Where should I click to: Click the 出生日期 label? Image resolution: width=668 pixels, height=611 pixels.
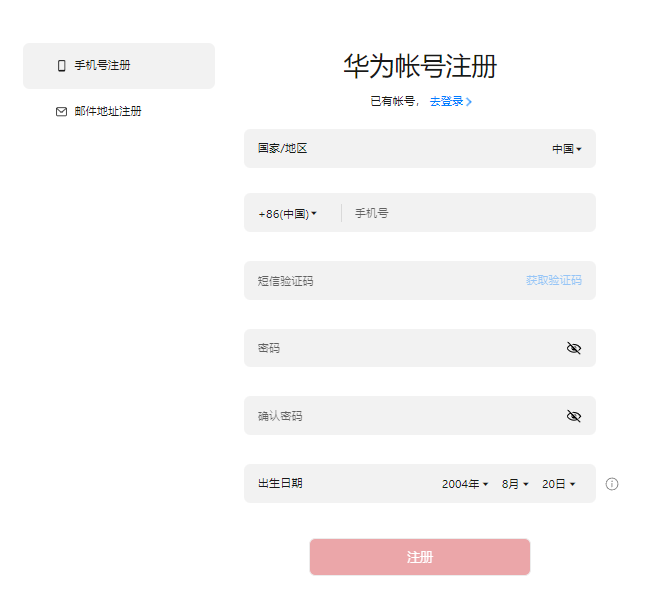pyautogui.click(x=280, y=484)
